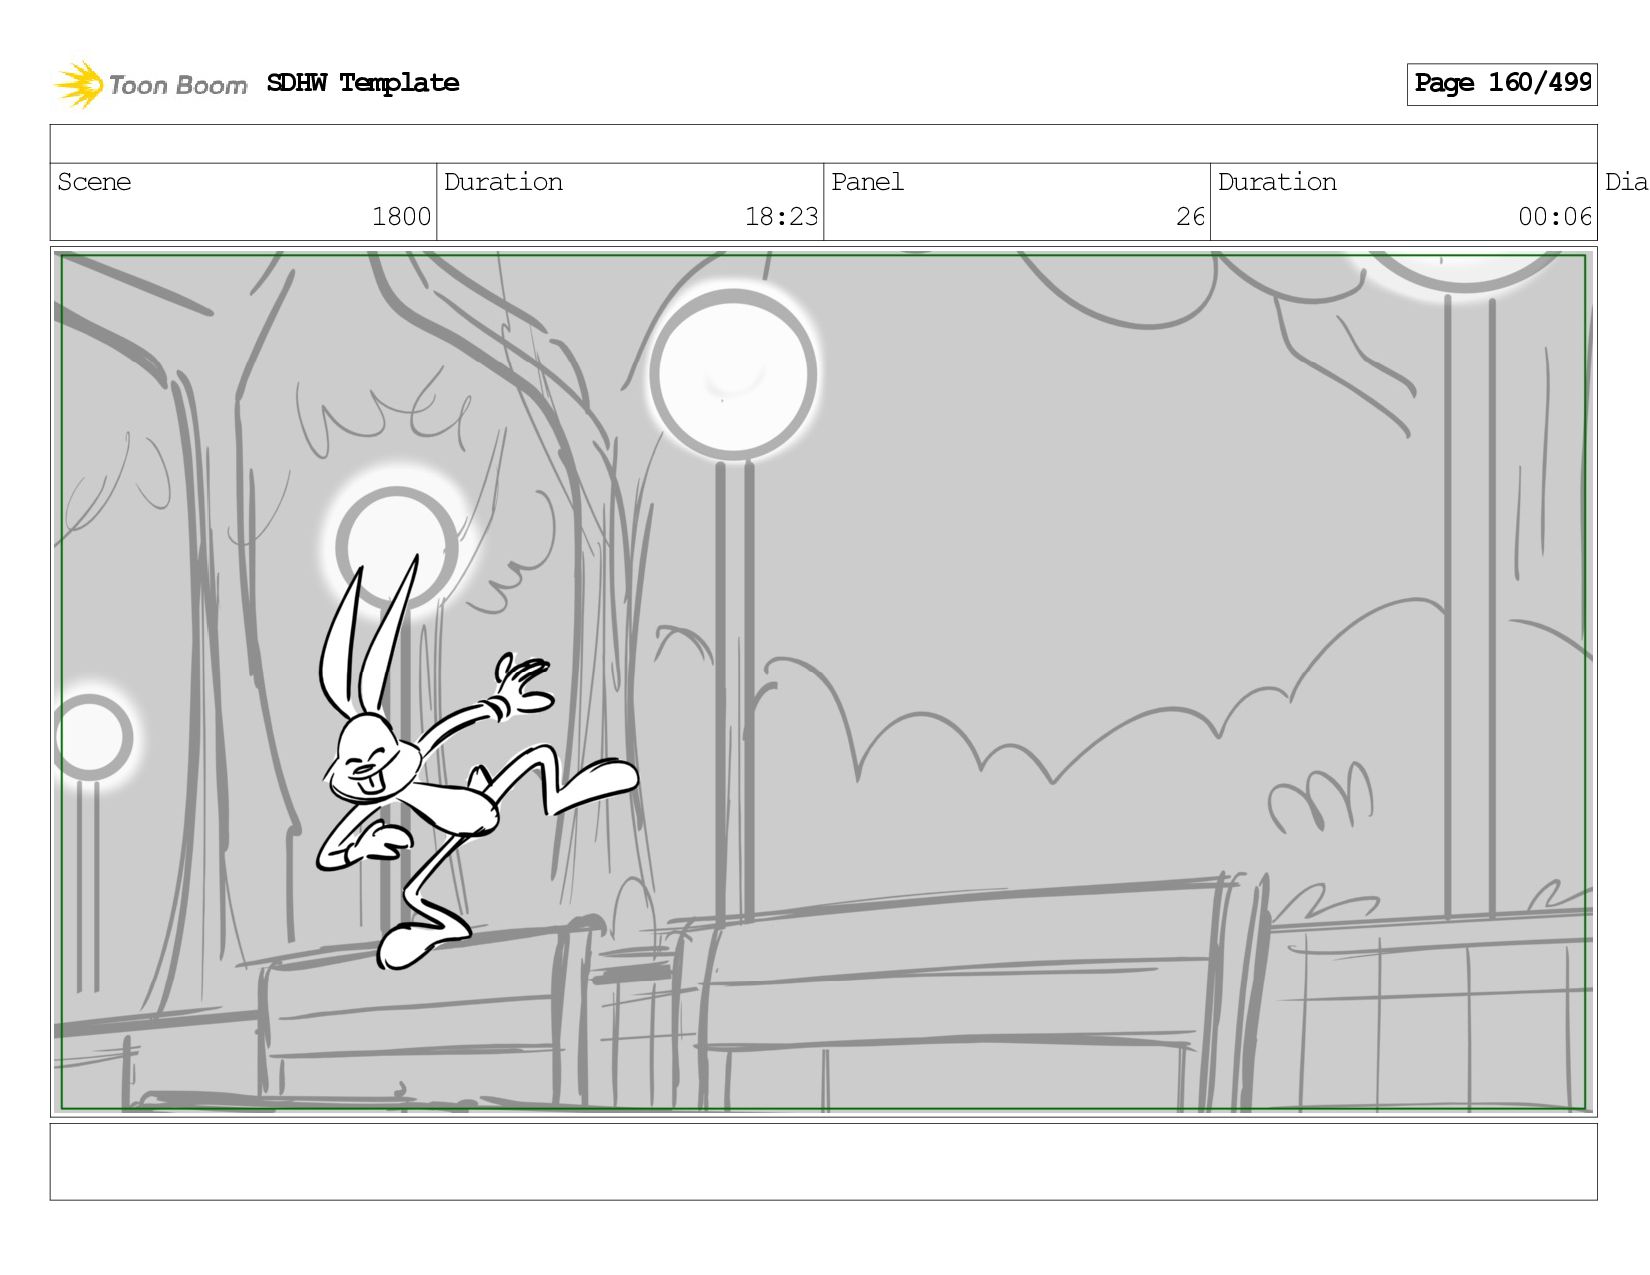Click the panel duration value 00:06
The height and width of the screenshot is (1275, 1650).
pos(1555,216)
